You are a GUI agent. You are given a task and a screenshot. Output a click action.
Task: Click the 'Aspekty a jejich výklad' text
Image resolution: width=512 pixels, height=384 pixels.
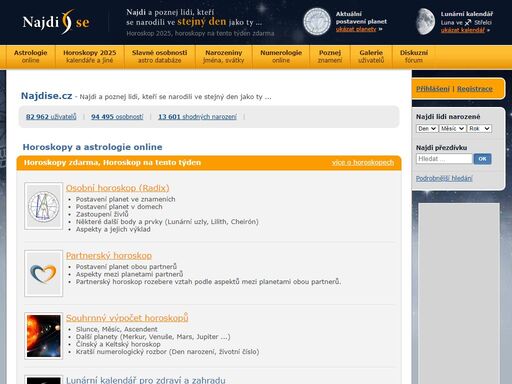[113, 229]
